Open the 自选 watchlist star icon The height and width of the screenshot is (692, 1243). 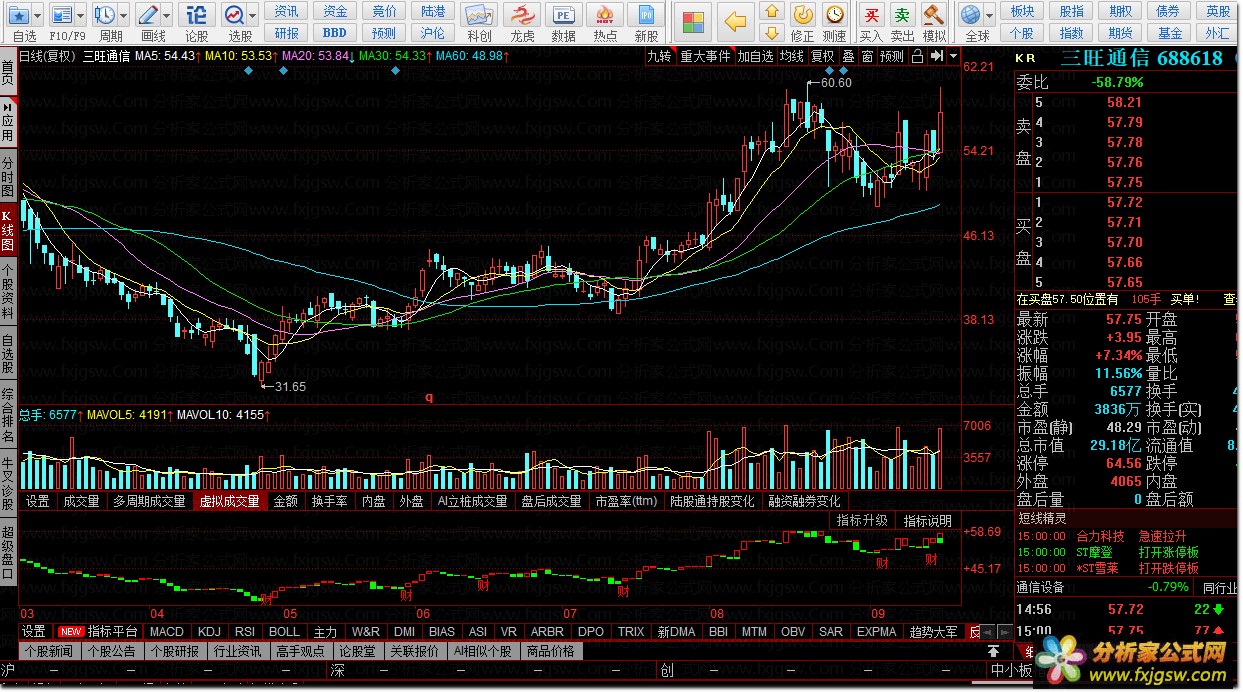[19, 14]
